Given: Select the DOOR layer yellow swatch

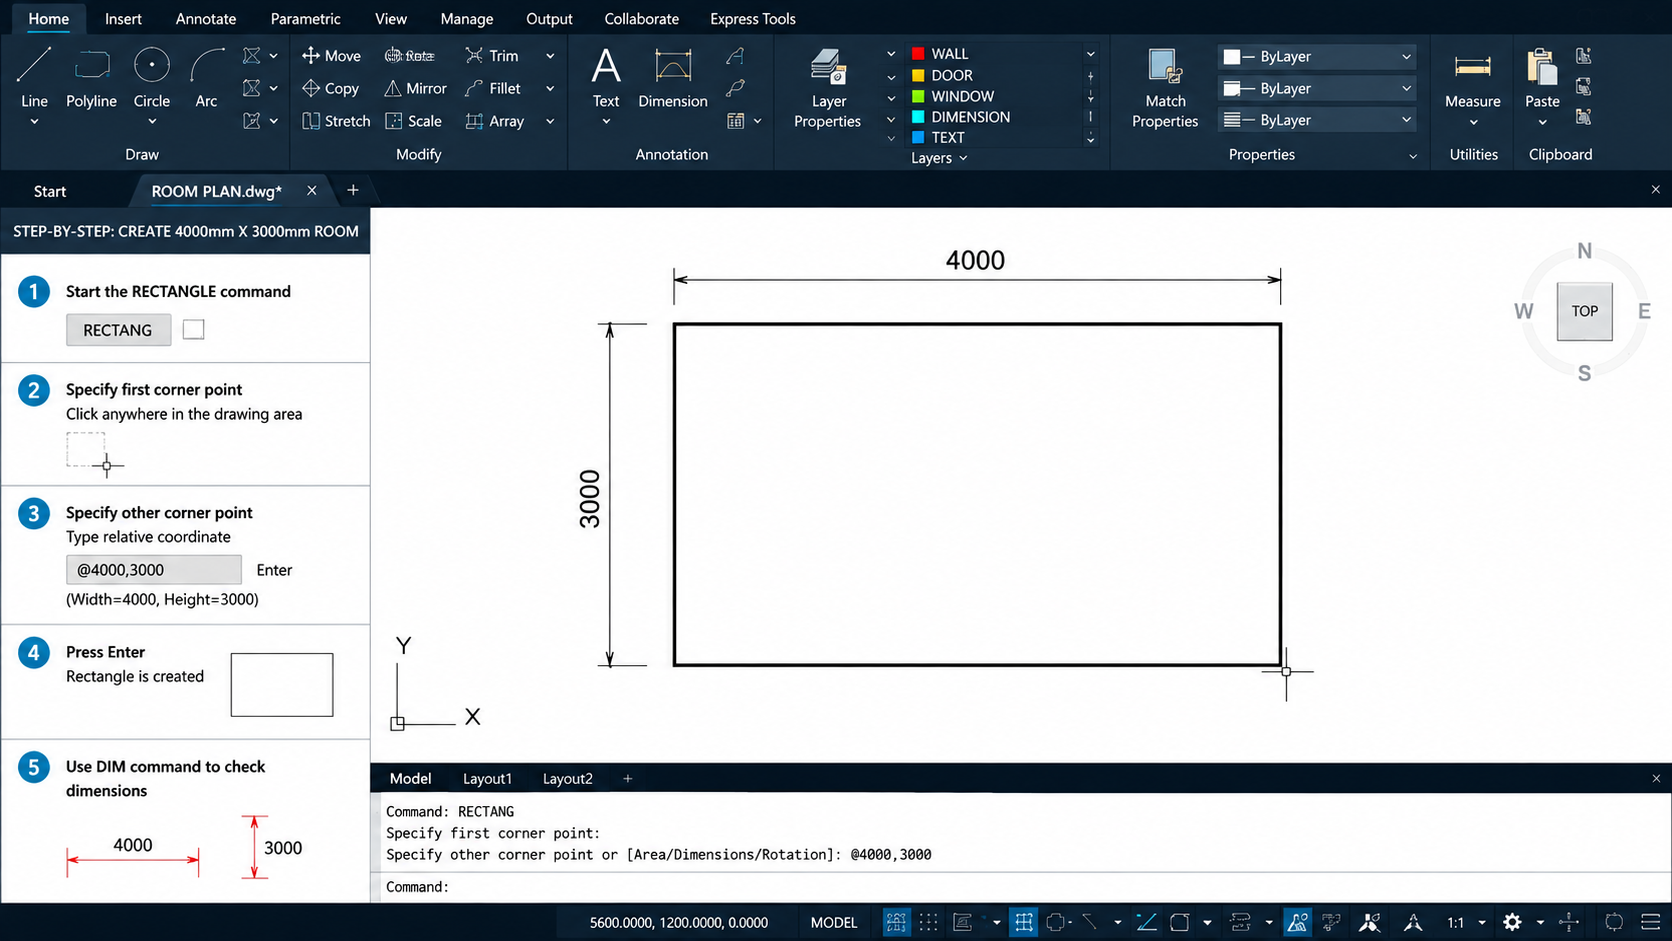Looking at the screenshot, I should [917, 75].
